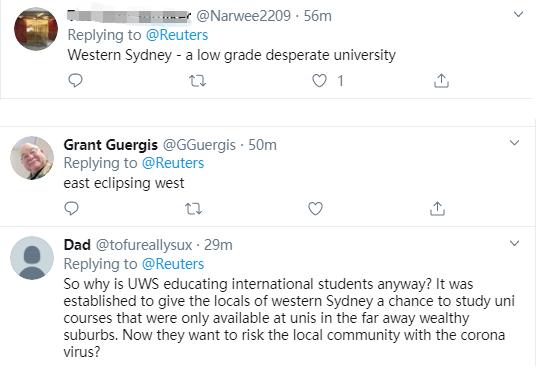This screenshot has height=372, width=537.
Task: Open @Reuters link in Narwee2209's reply
Action: tap(177, 35)
